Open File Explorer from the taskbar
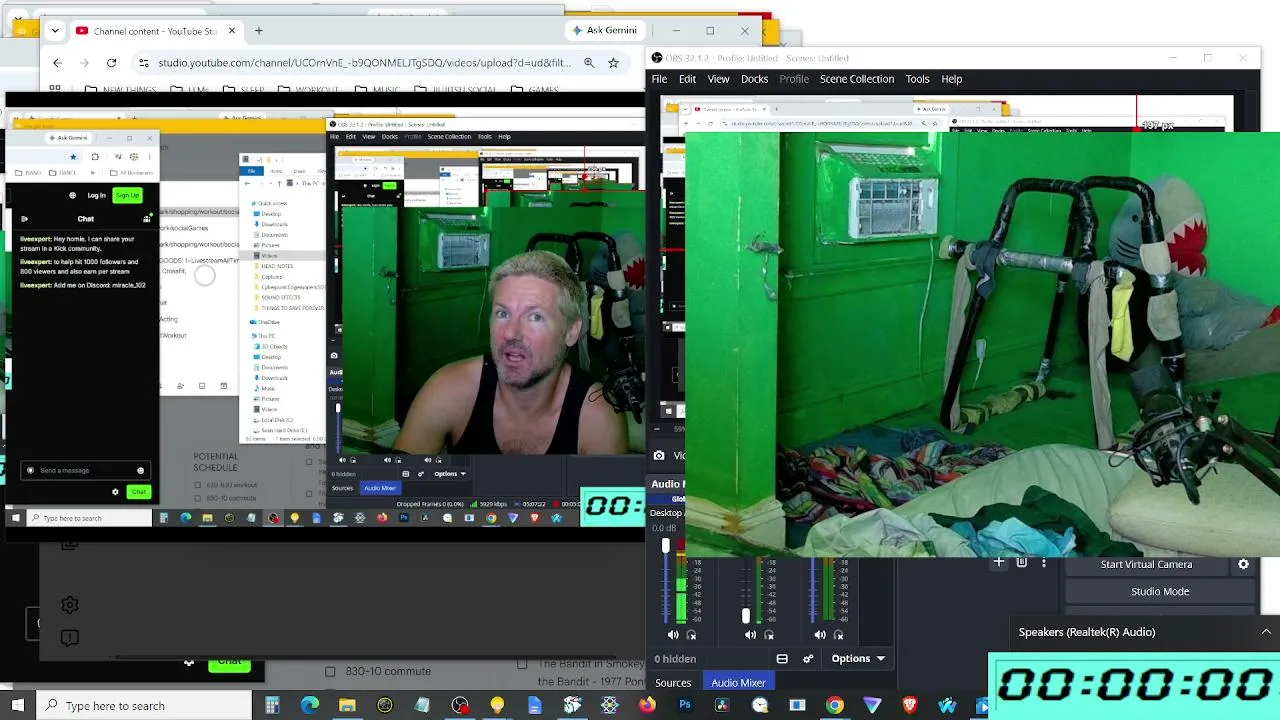The height and width of the screenshot is (720, 1280). [x=347, y=706]
